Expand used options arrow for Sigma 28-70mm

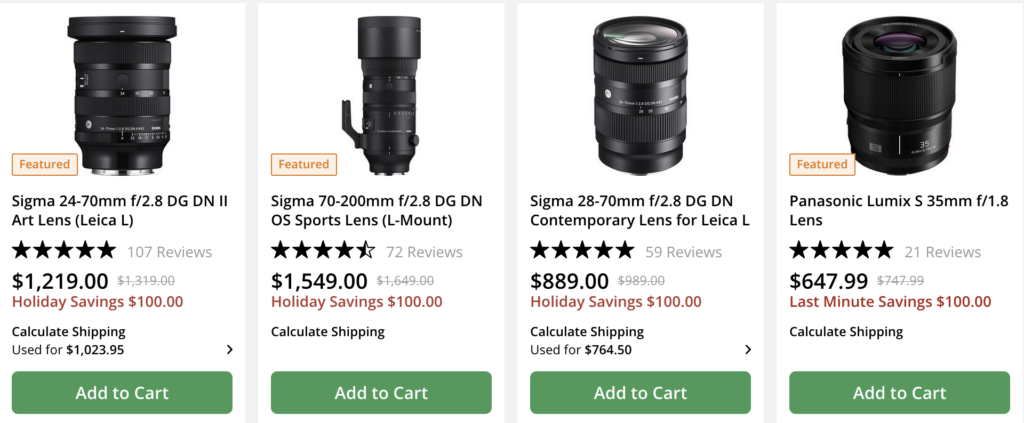(x=748, y=350)
